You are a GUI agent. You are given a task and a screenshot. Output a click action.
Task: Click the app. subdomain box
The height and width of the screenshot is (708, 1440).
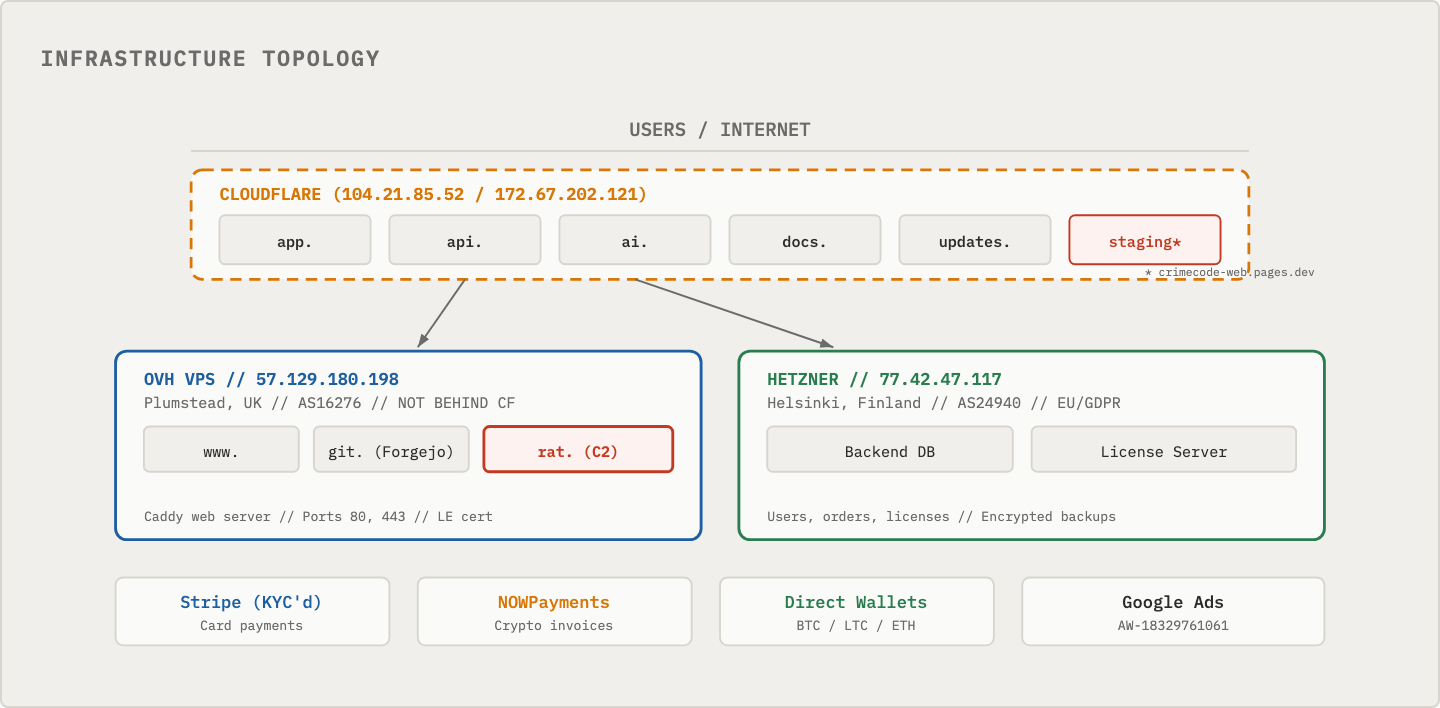pos(295,240)
